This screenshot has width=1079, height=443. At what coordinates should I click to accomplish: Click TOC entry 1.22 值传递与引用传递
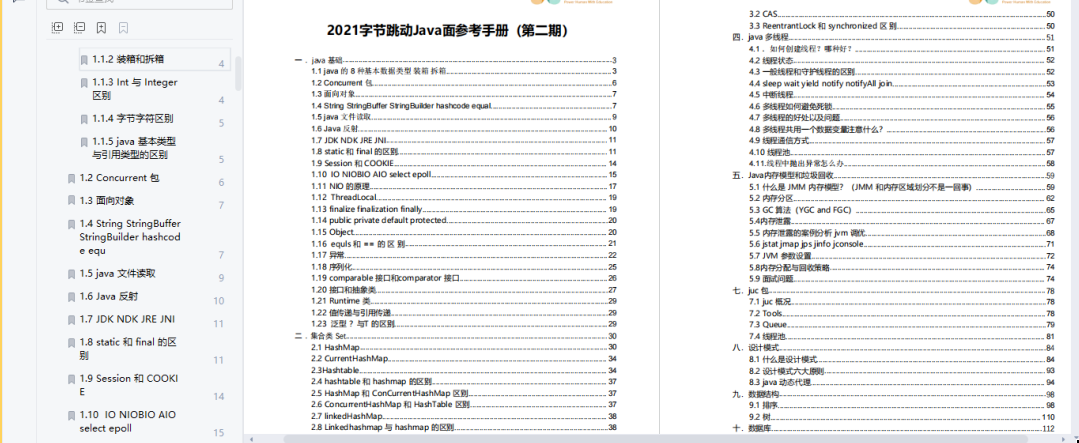351,313
